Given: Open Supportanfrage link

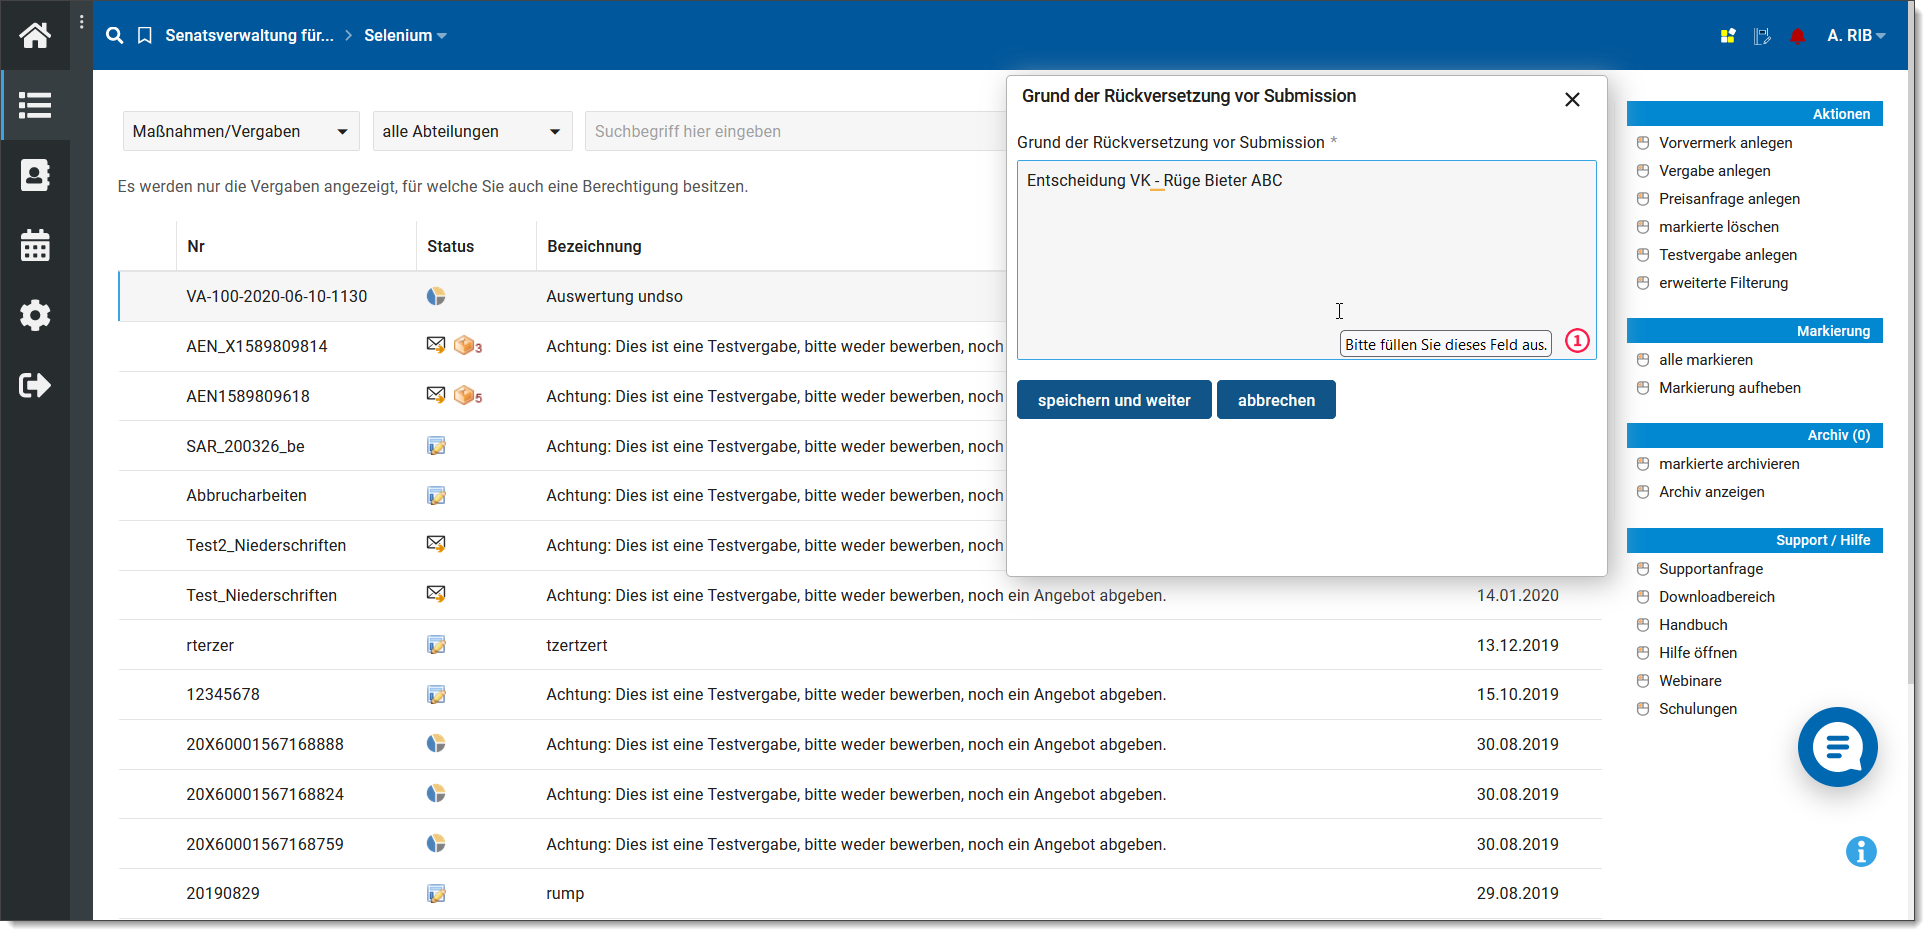Looking at the screenshot, I should coord(1711,569).
